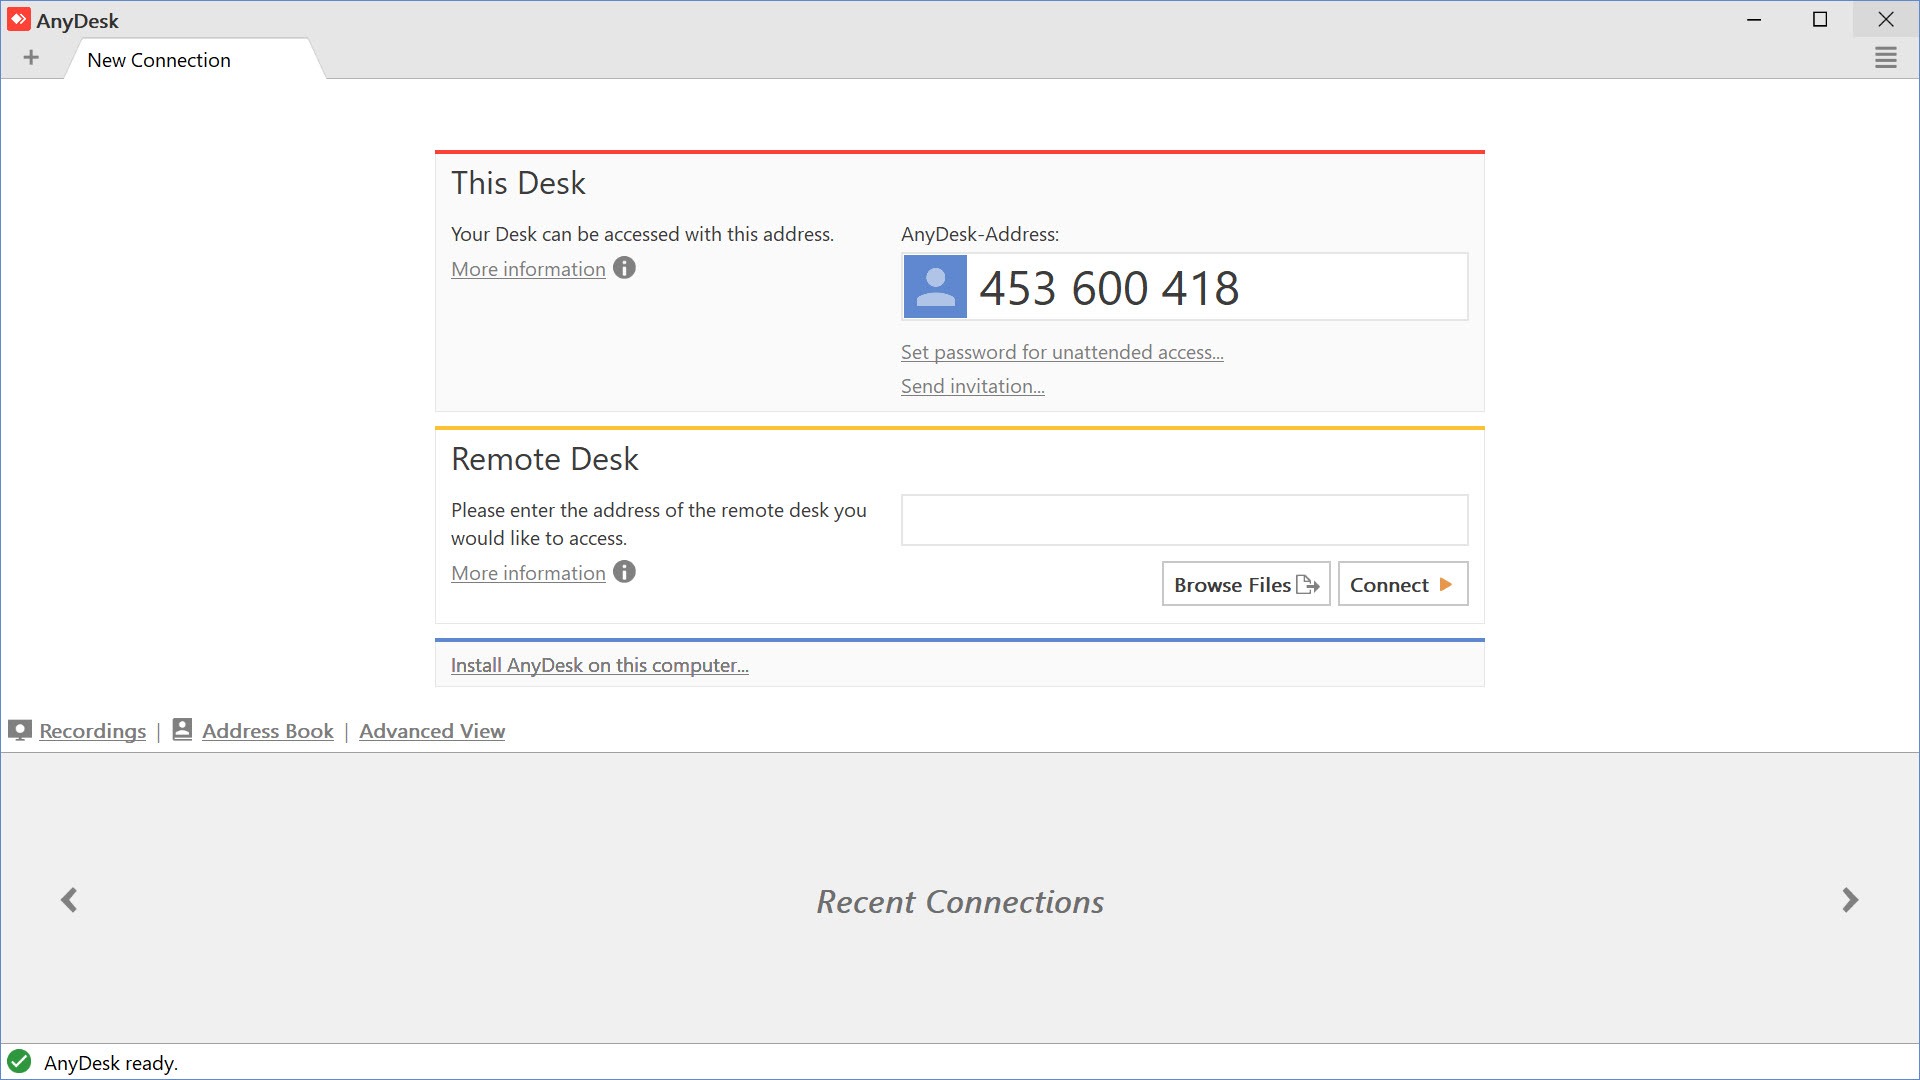This screenshot has height=1080, width=1920.
Task: Open More information tooltip in This Desk
Action: point(625,268)
